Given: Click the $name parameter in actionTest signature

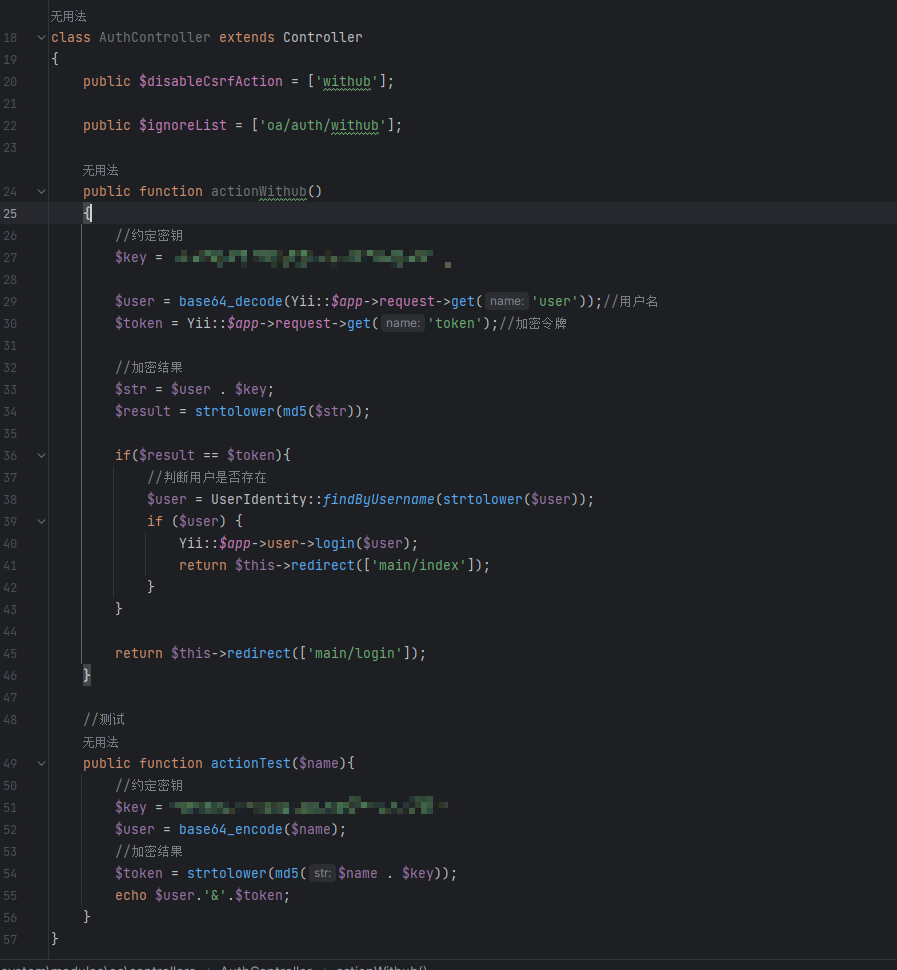Looking at the screenshot, I should click(x=319, y=763).
